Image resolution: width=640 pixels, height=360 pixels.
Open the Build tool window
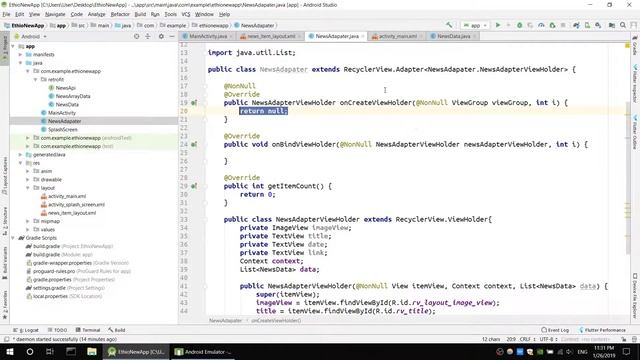pos(117,330)
